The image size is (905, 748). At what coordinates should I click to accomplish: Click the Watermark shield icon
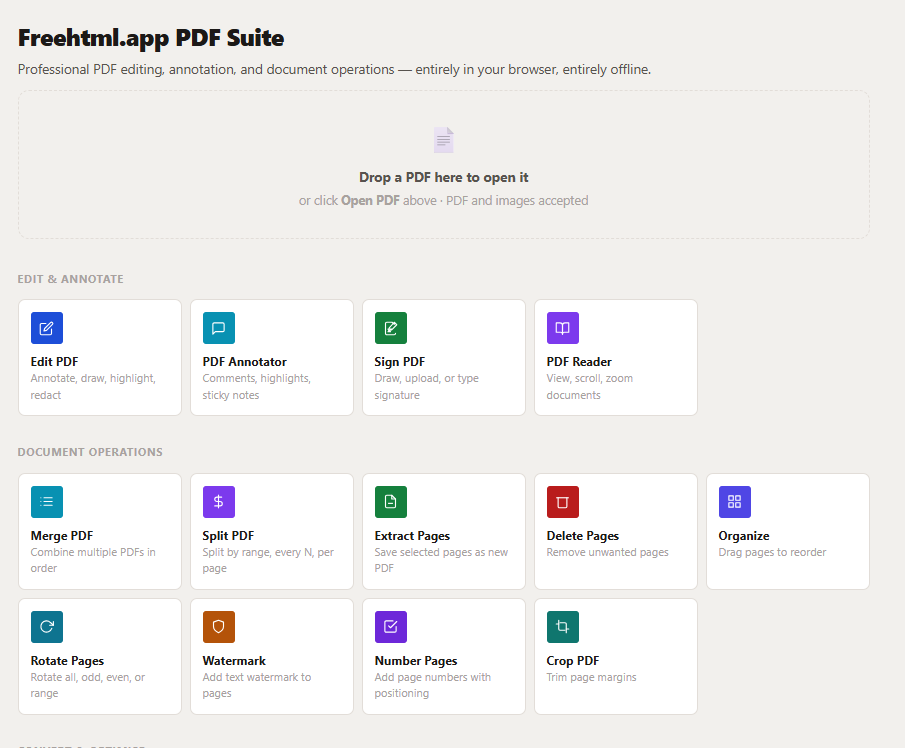218,626
